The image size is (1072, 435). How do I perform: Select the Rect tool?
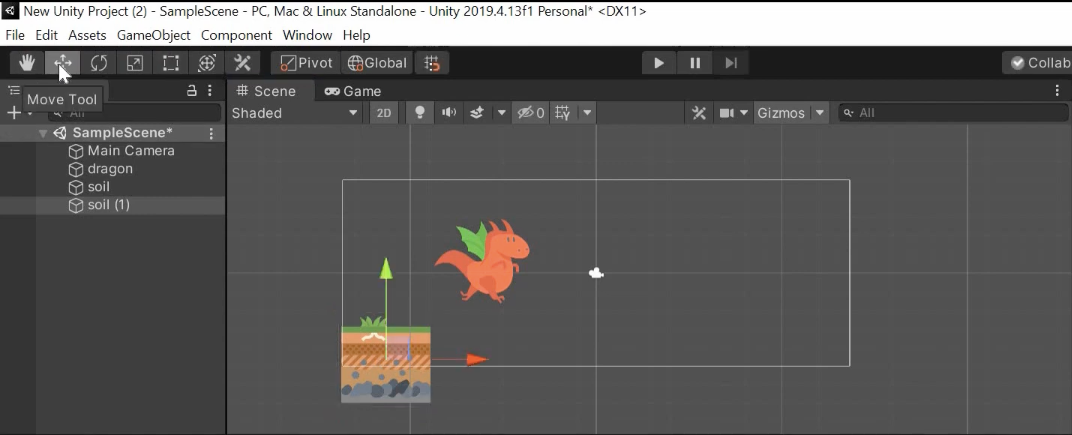tap(171, 63)
